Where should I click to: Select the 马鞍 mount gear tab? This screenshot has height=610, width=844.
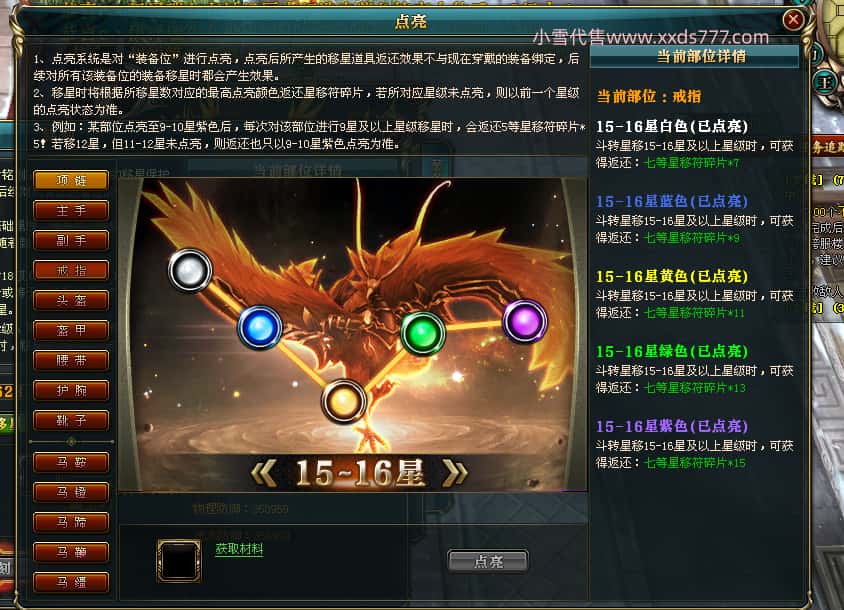click(71, 462)
